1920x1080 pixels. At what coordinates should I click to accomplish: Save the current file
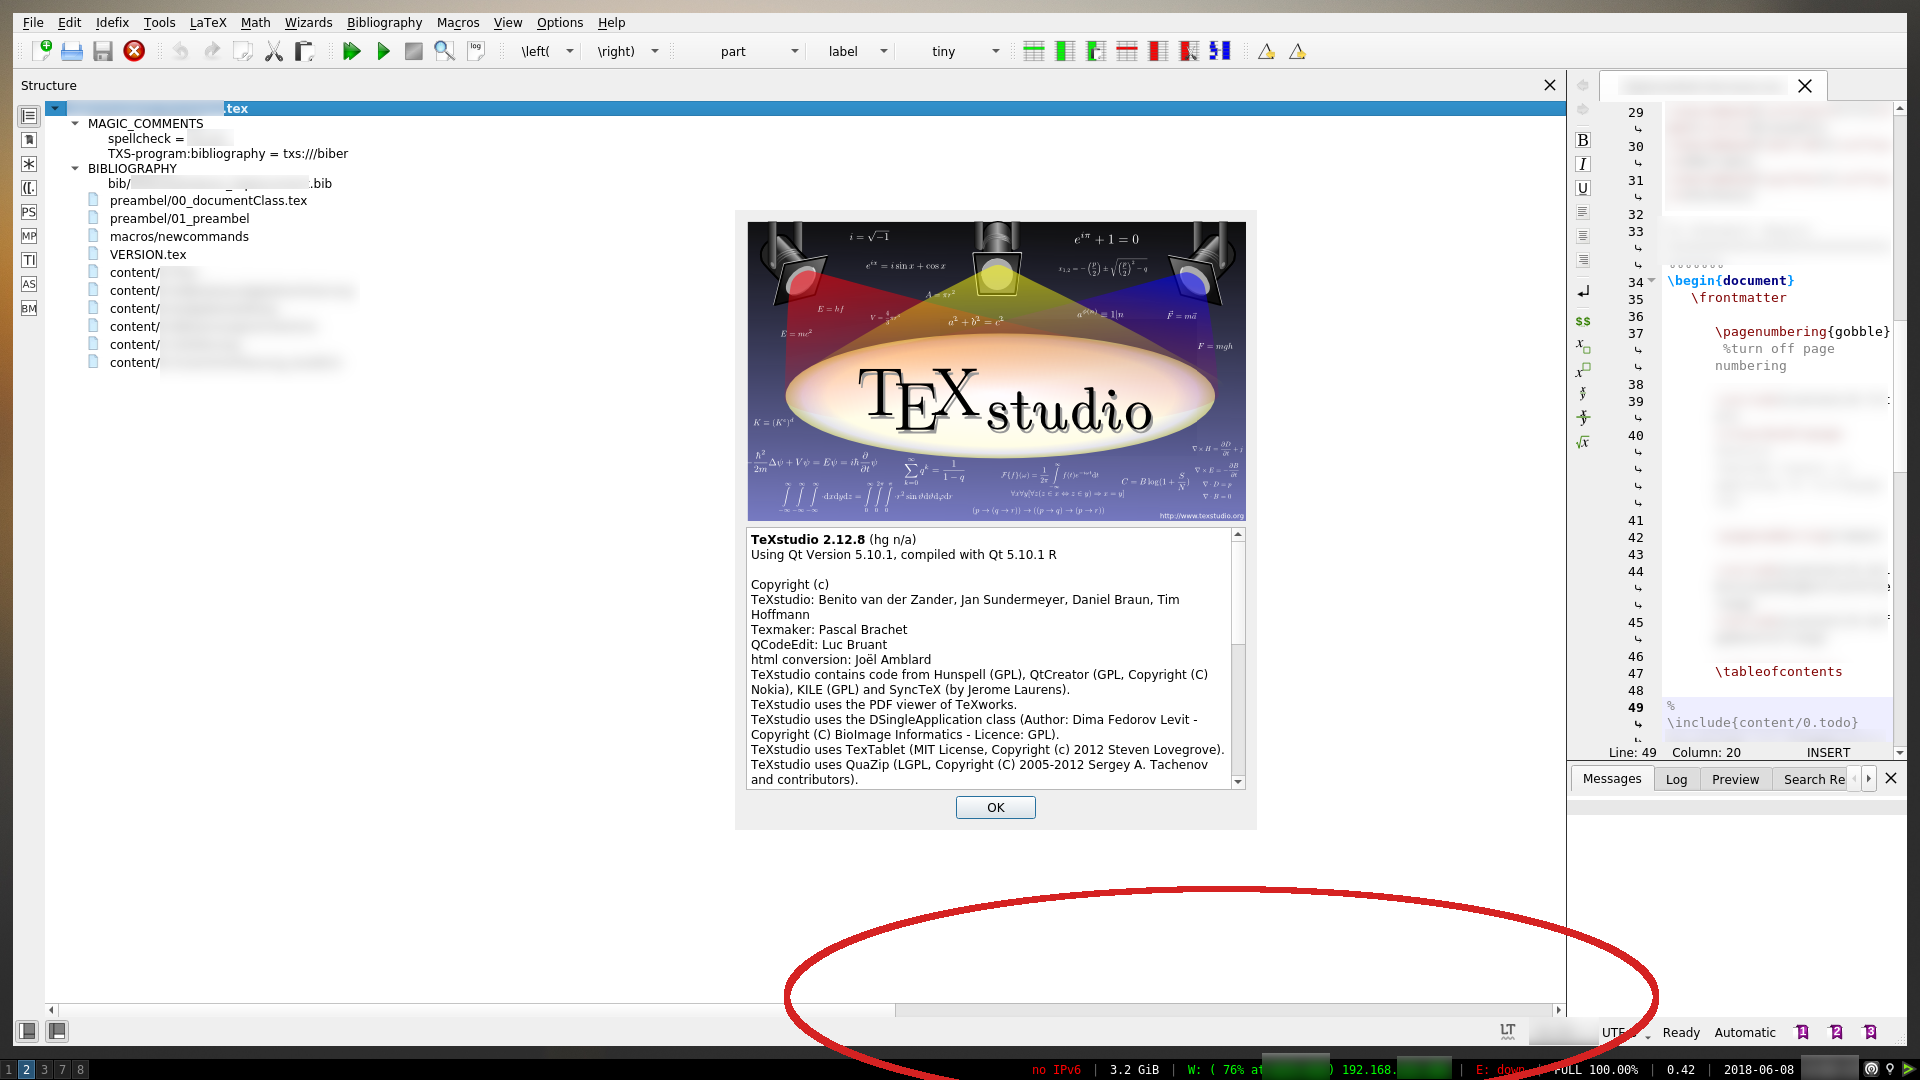click(103, 51)
